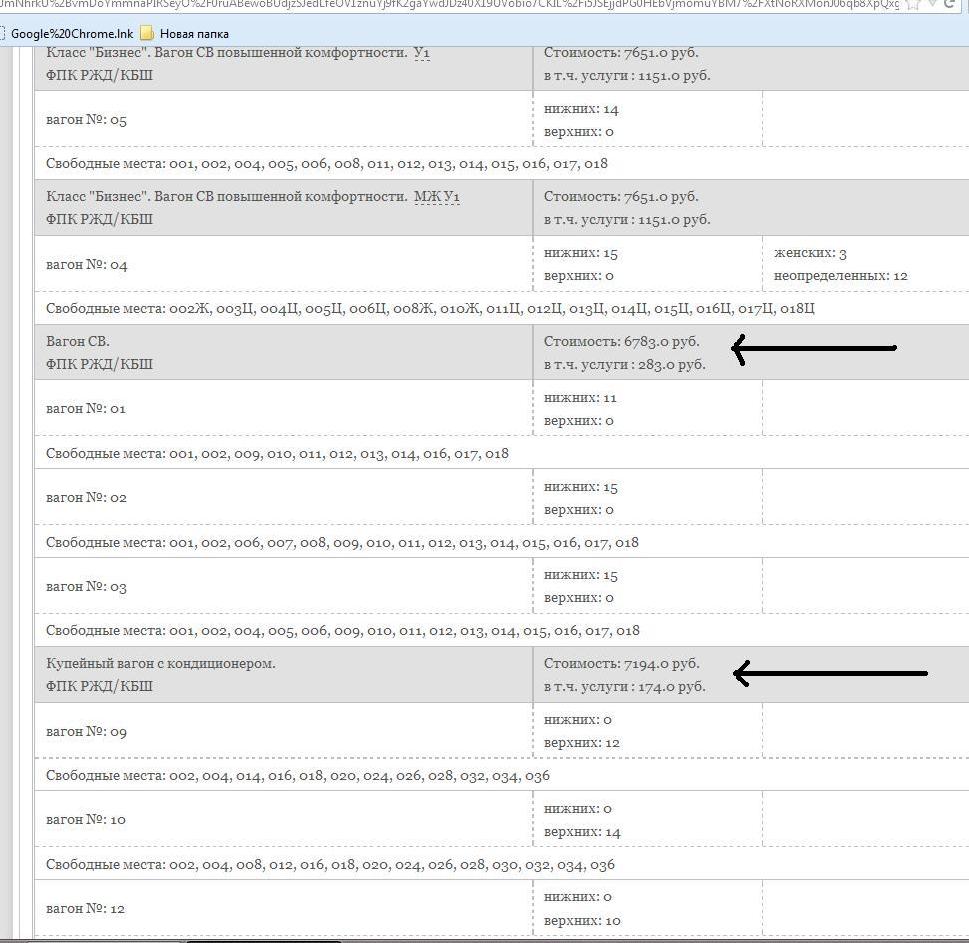The width and height of the screenshot is (969, 943).
Task: Click the У1 abbreviation in first Бизнес row
Action: pyautogui.click(x=421, y=52)
